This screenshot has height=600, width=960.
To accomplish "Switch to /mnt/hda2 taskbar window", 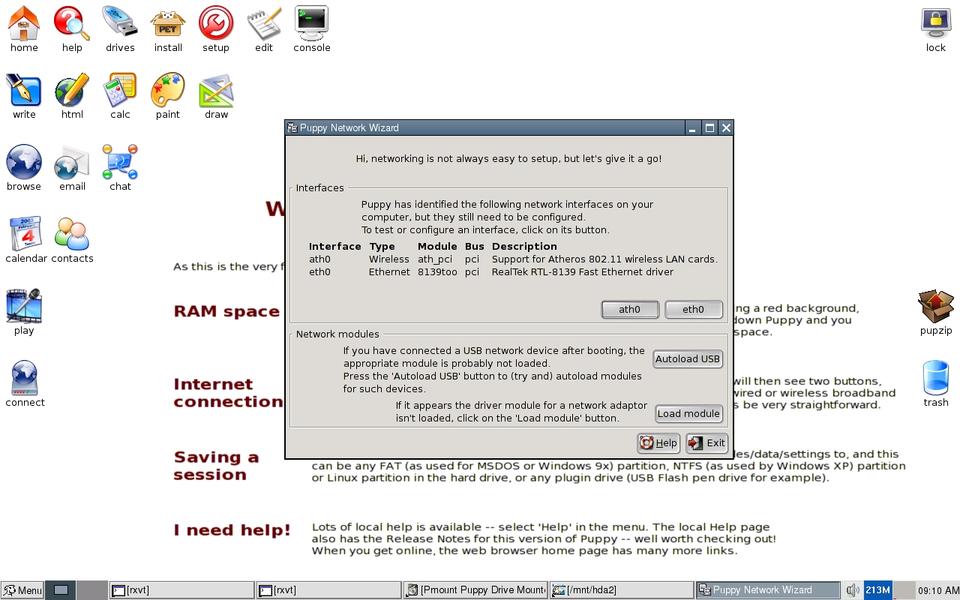I will tap(622, 590).
